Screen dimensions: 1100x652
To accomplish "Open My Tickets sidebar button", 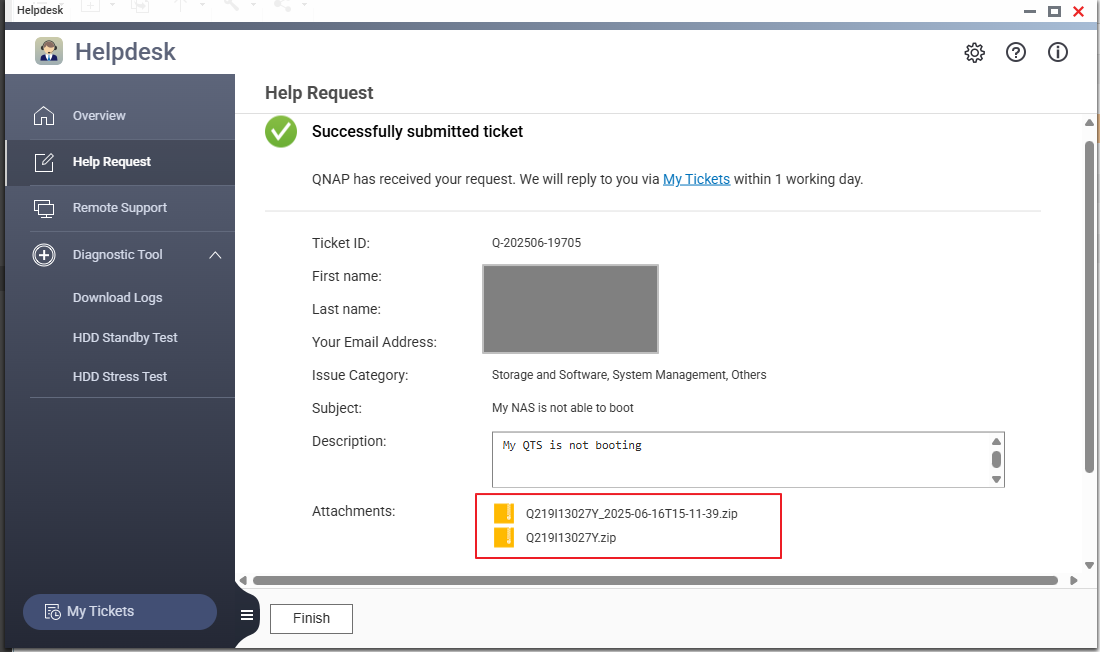I will click(120, 612).
